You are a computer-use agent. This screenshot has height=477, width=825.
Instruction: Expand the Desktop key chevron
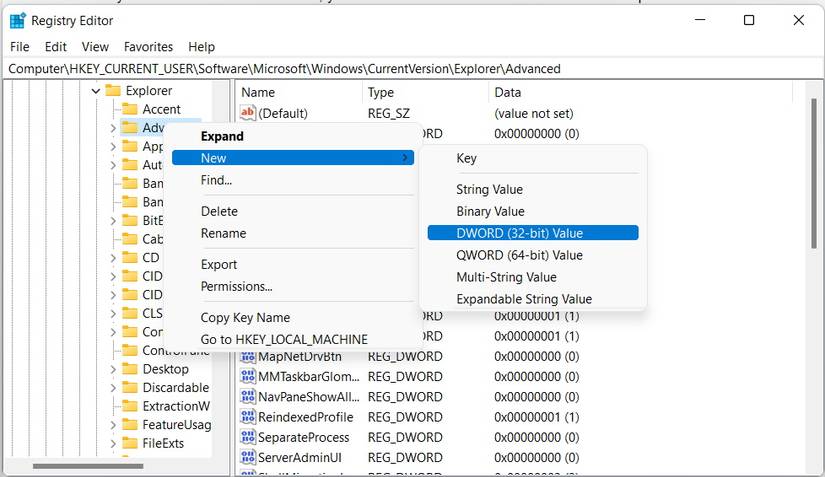coord(113,369)
